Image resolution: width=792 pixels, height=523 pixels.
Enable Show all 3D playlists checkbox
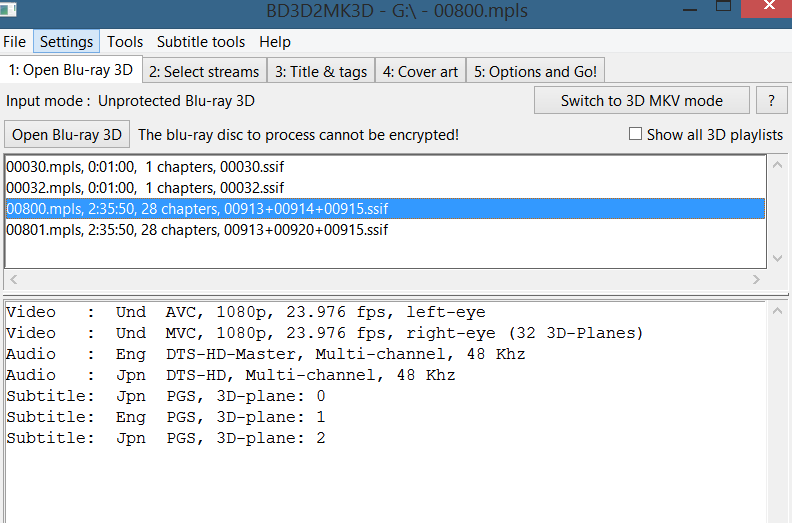[x=635, y=134]
